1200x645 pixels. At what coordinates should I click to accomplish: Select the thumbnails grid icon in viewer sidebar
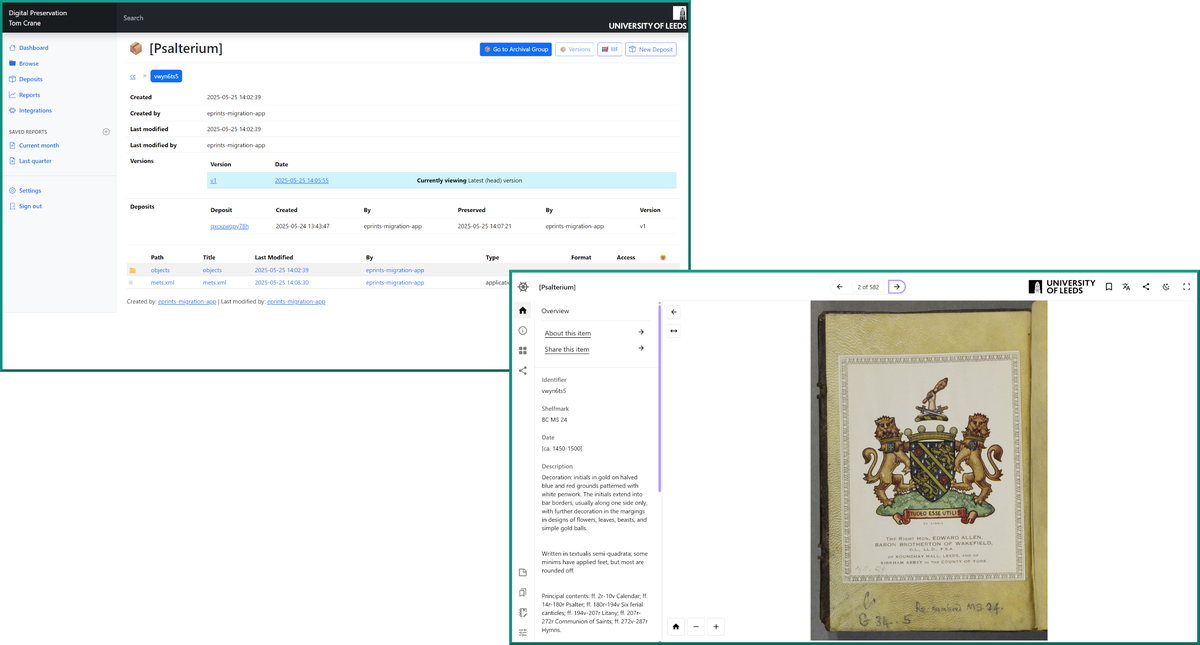[x=522, y=350]
